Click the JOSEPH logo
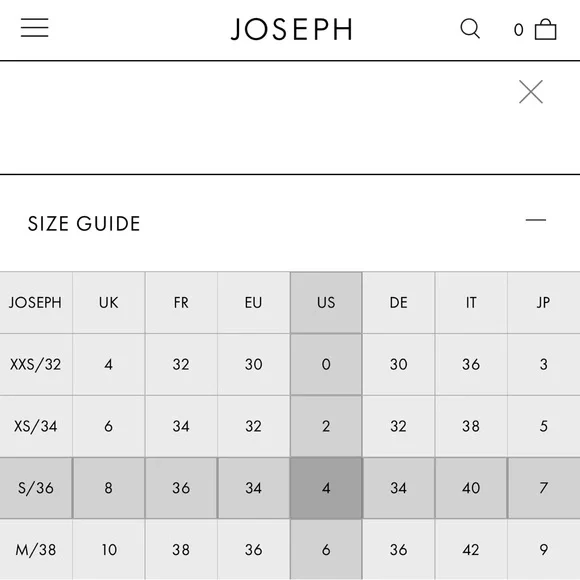Viewport: 580px width, 580px height. [x=291, y=29]
